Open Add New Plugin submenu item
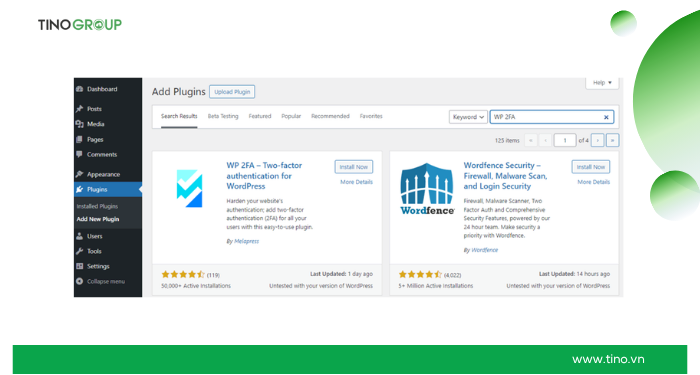This screenshot has height=375, width=700. click(x=98, y=219)
